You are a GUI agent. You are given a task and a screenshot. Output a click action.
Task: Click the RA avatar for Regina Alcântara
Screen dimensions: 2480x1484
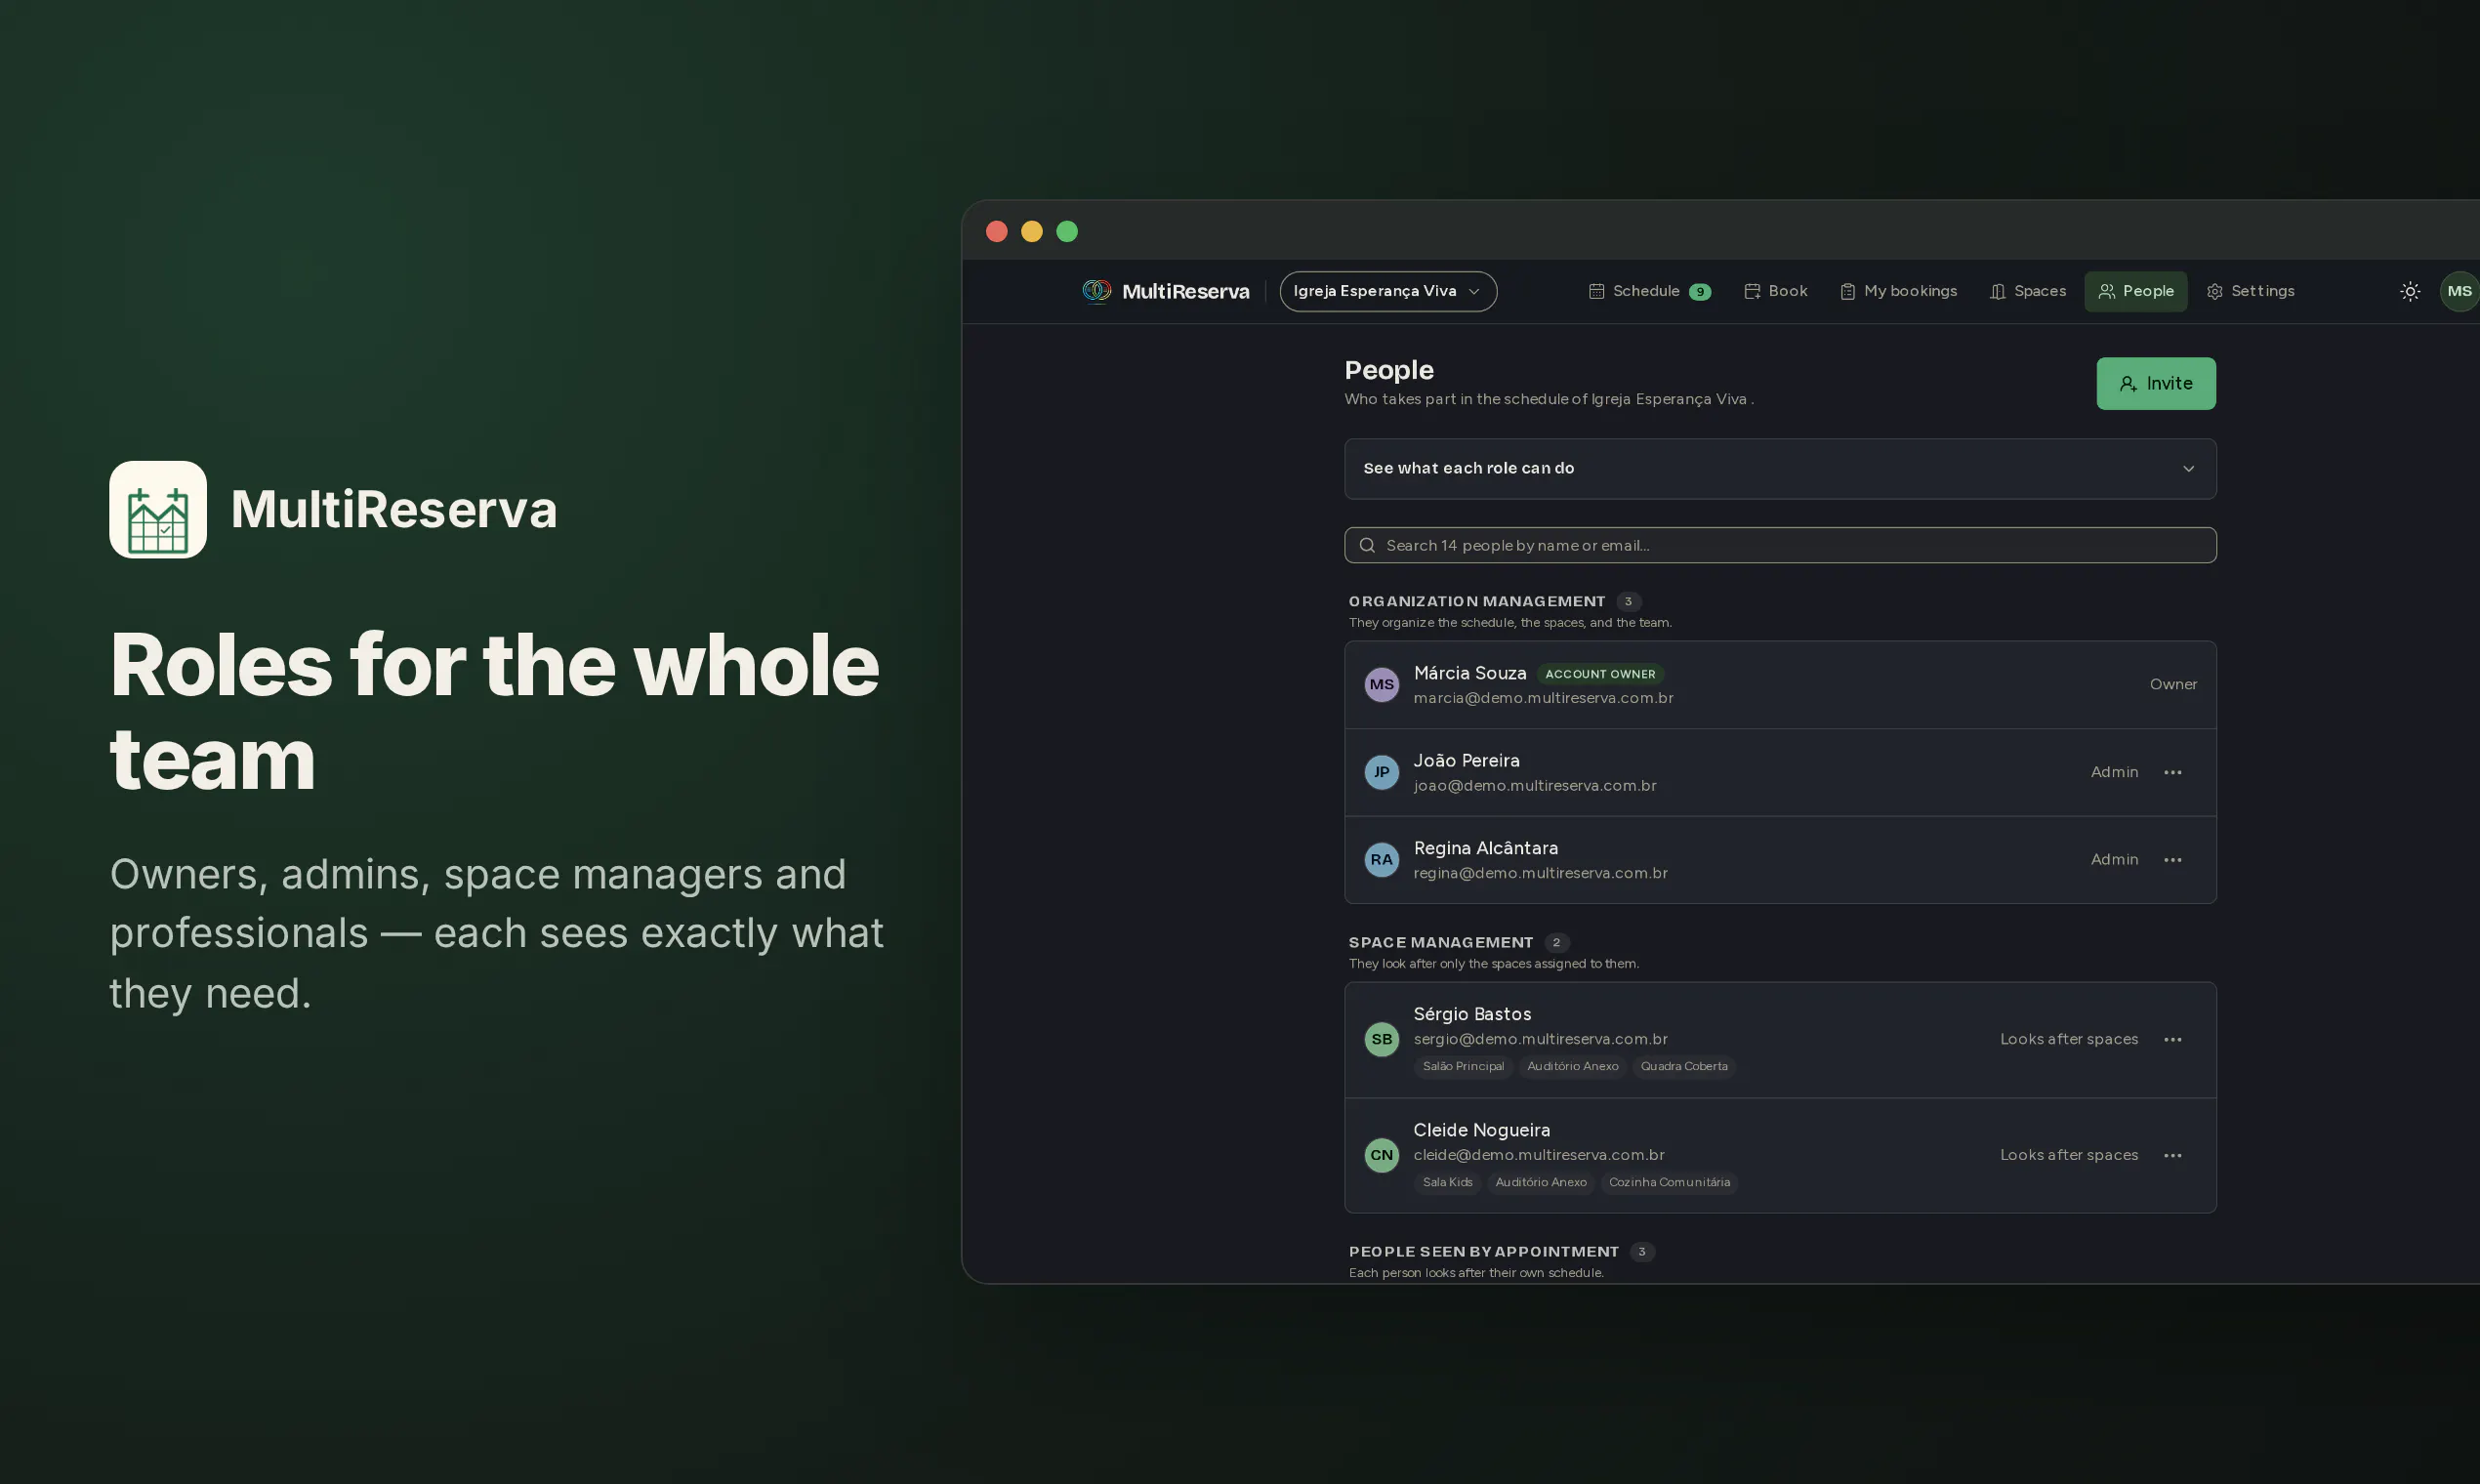click(x=1381, y=860)
